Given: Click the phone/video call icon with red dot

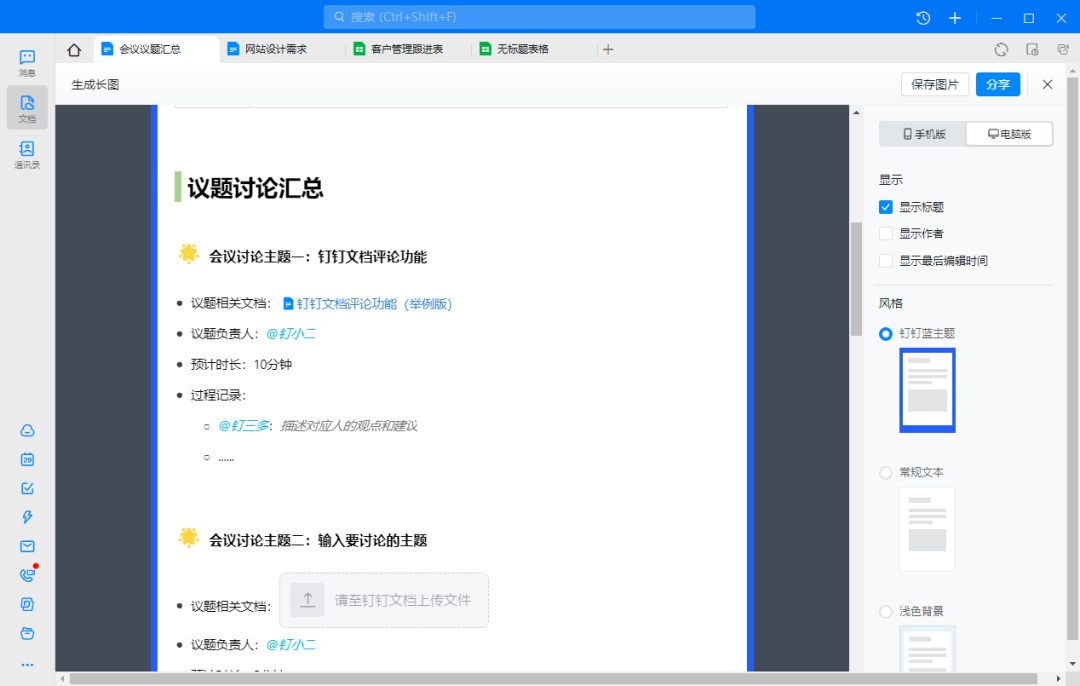Looking at the screenshot, I should (27, 575).
